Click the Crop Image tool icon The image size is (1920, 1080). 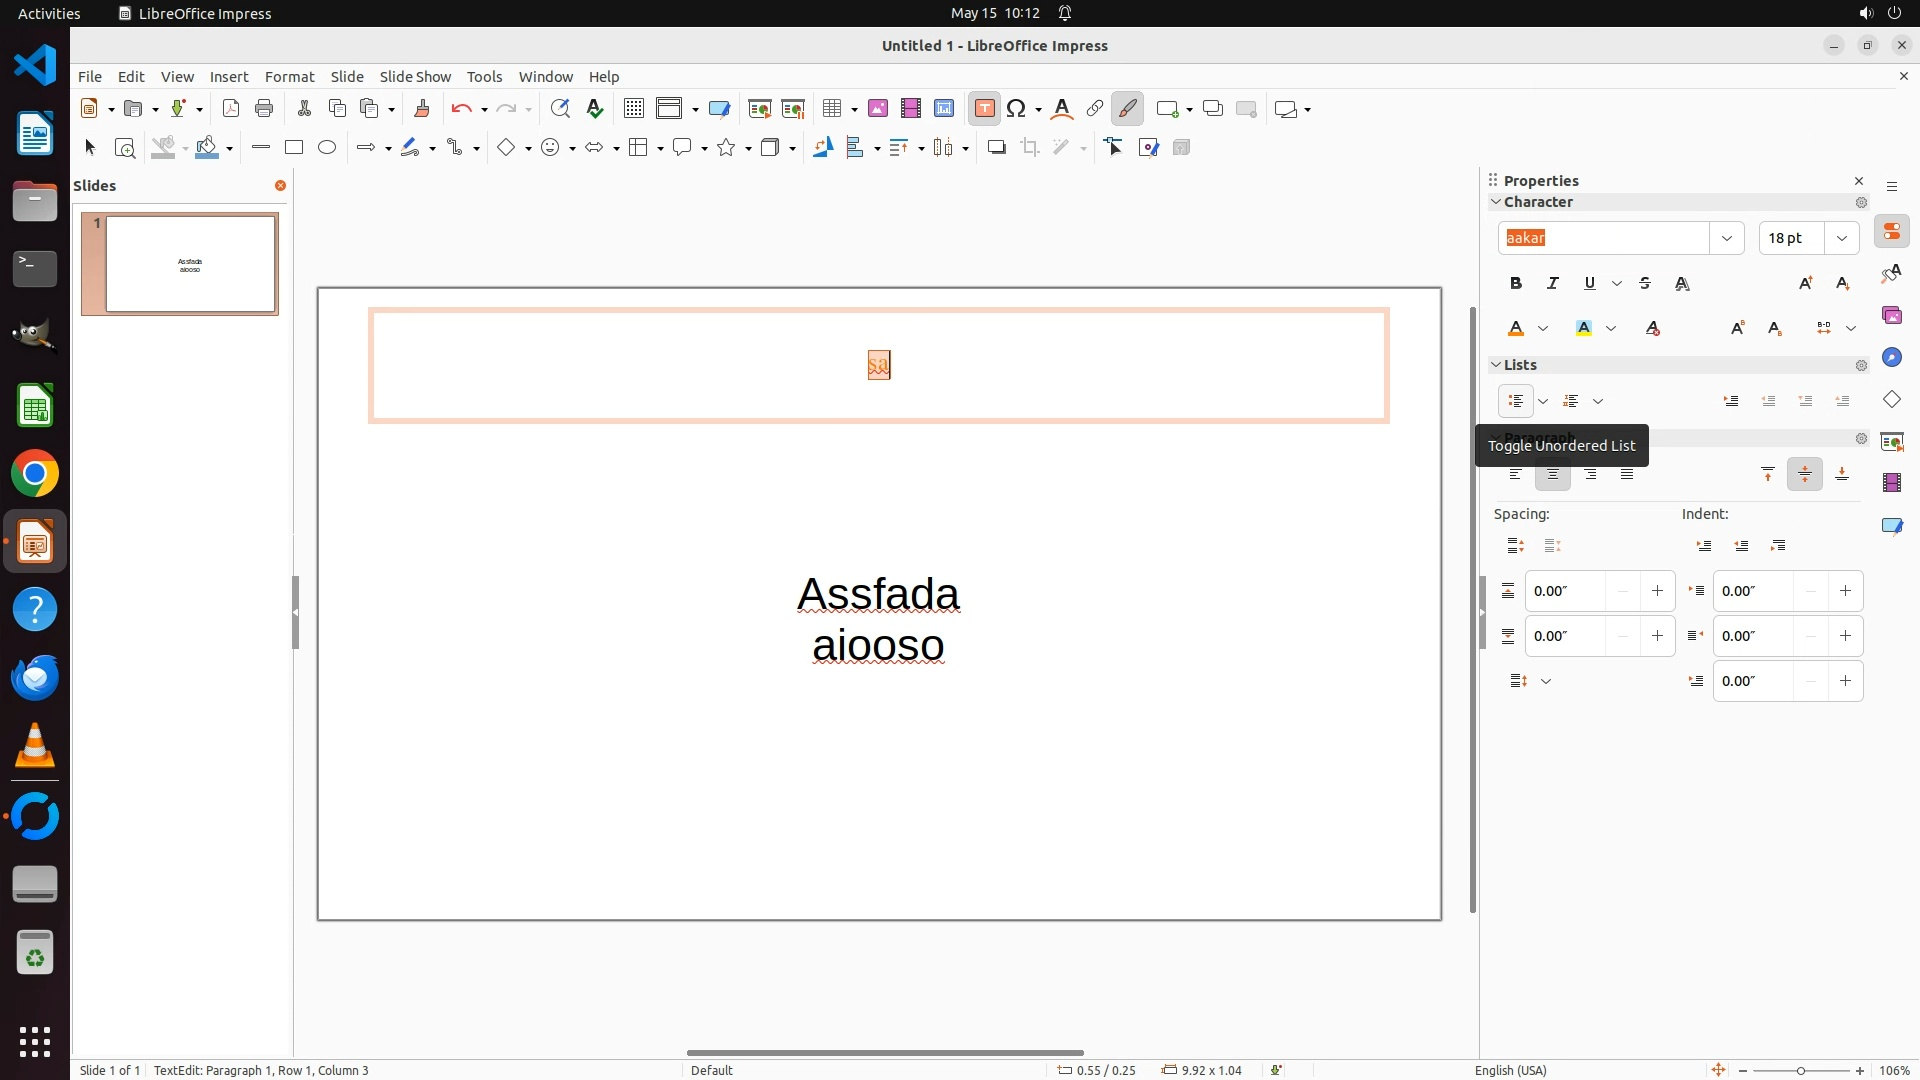pos(1030,148)
